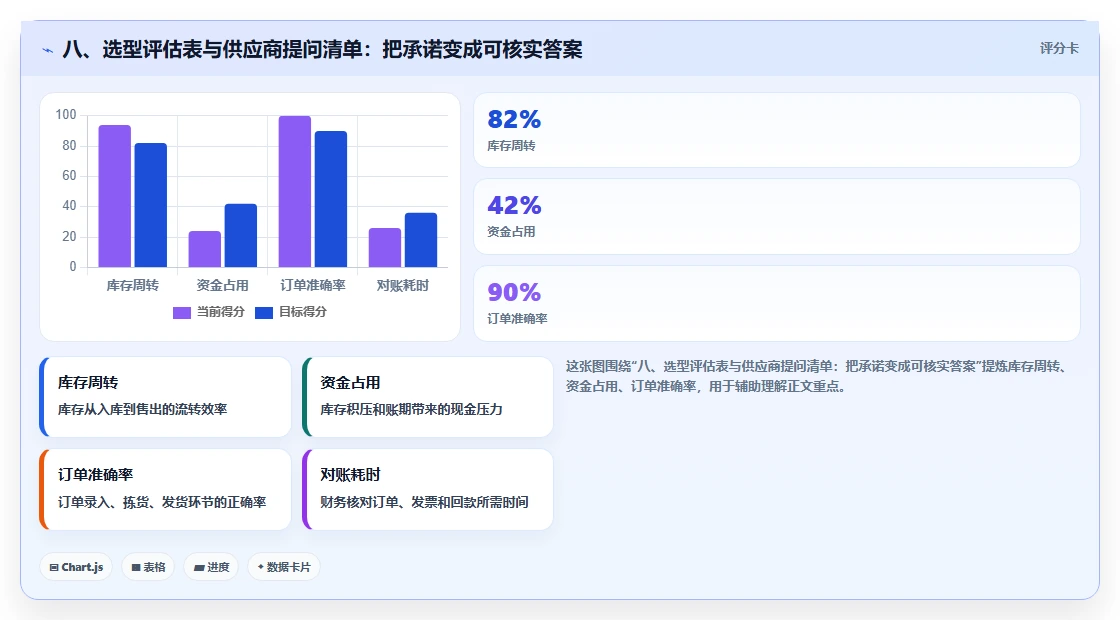This screenshot has width=1120, height=620.
Task: Select the 数据卡片 tag
Action: pyautogui.click(x=284, y=567)
